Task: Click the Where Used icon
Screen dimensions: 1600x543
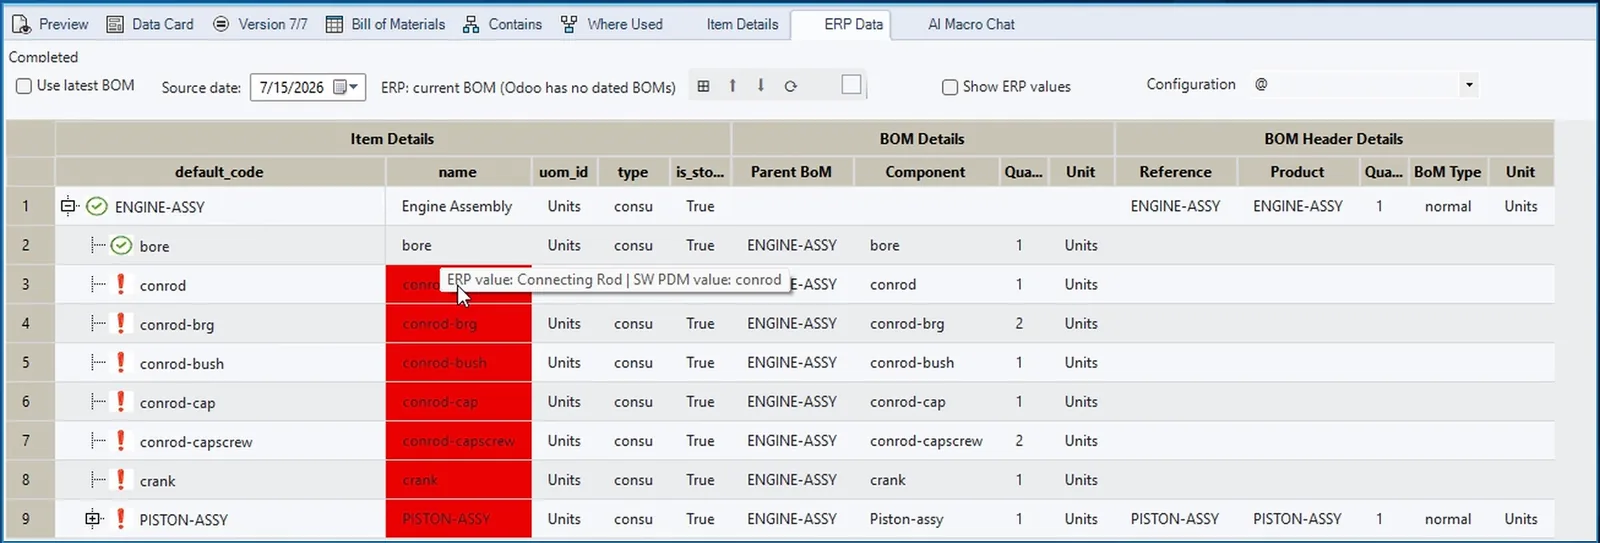Action: [x=568, y=24]
